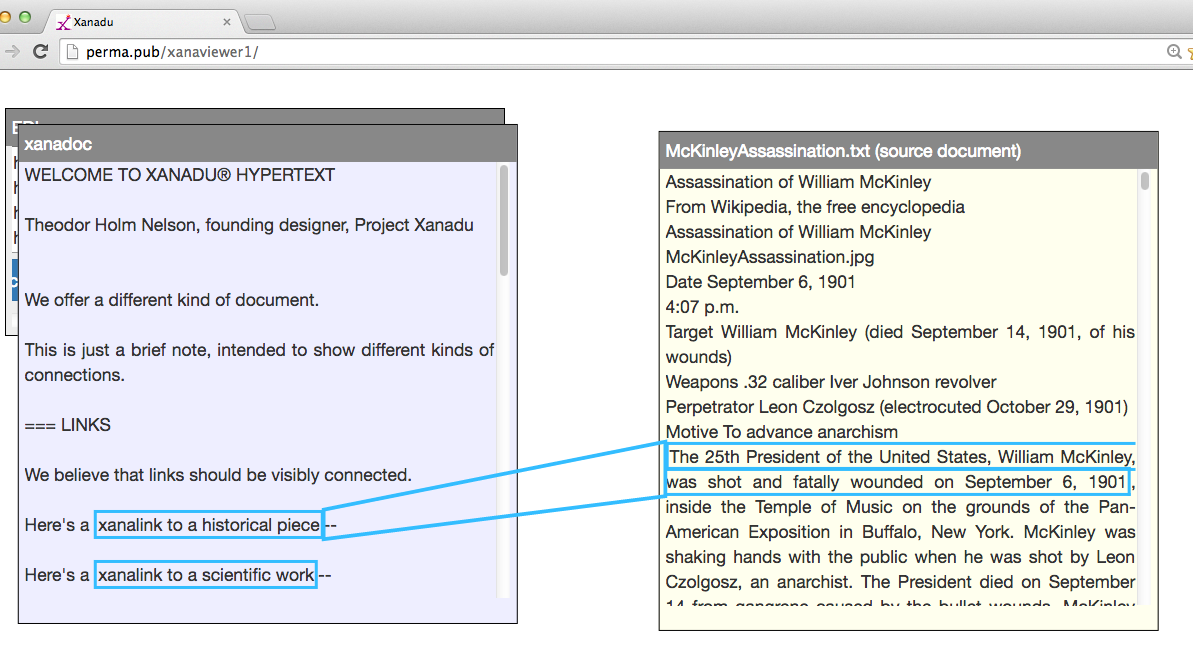Click "We offer a different kind of document."
Image resolution: width=1193 pixels, height=645 pixels.
tap(172, 300)
